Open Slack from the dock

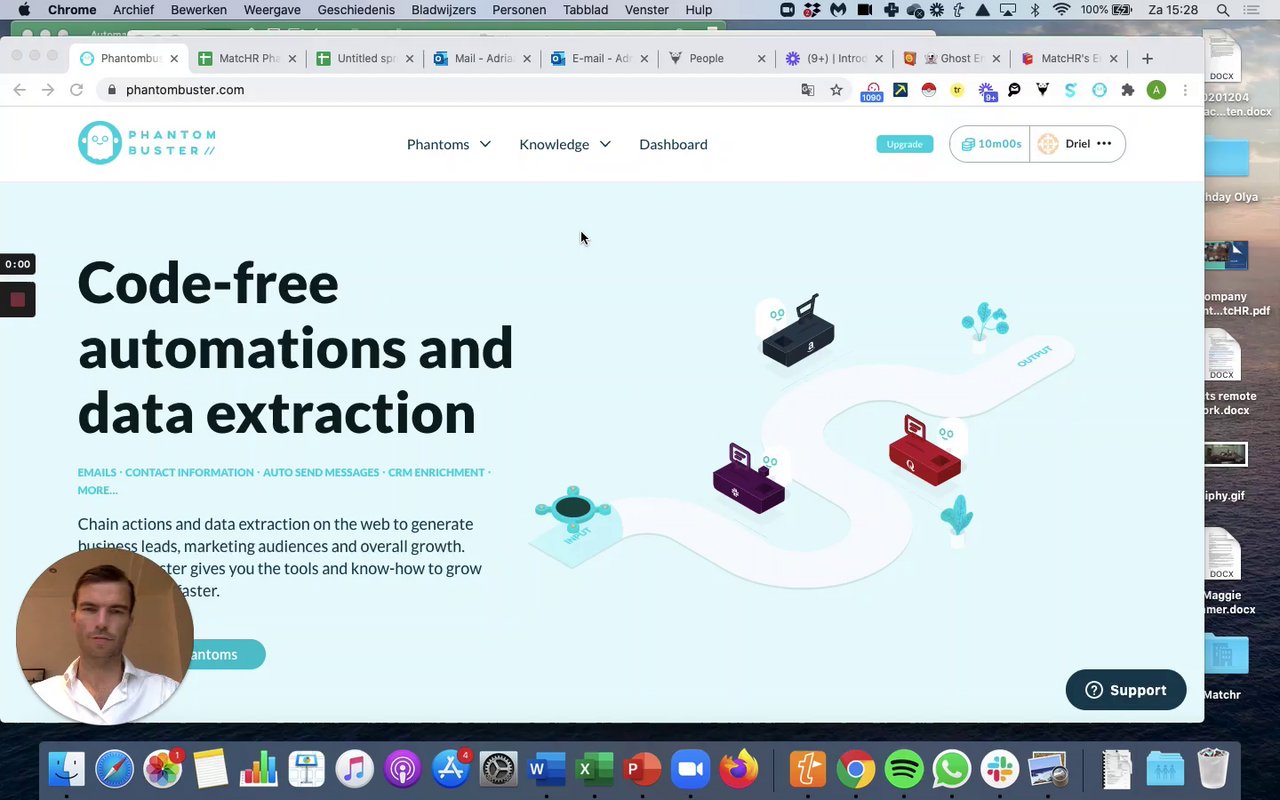click(x=1000, y=769)
